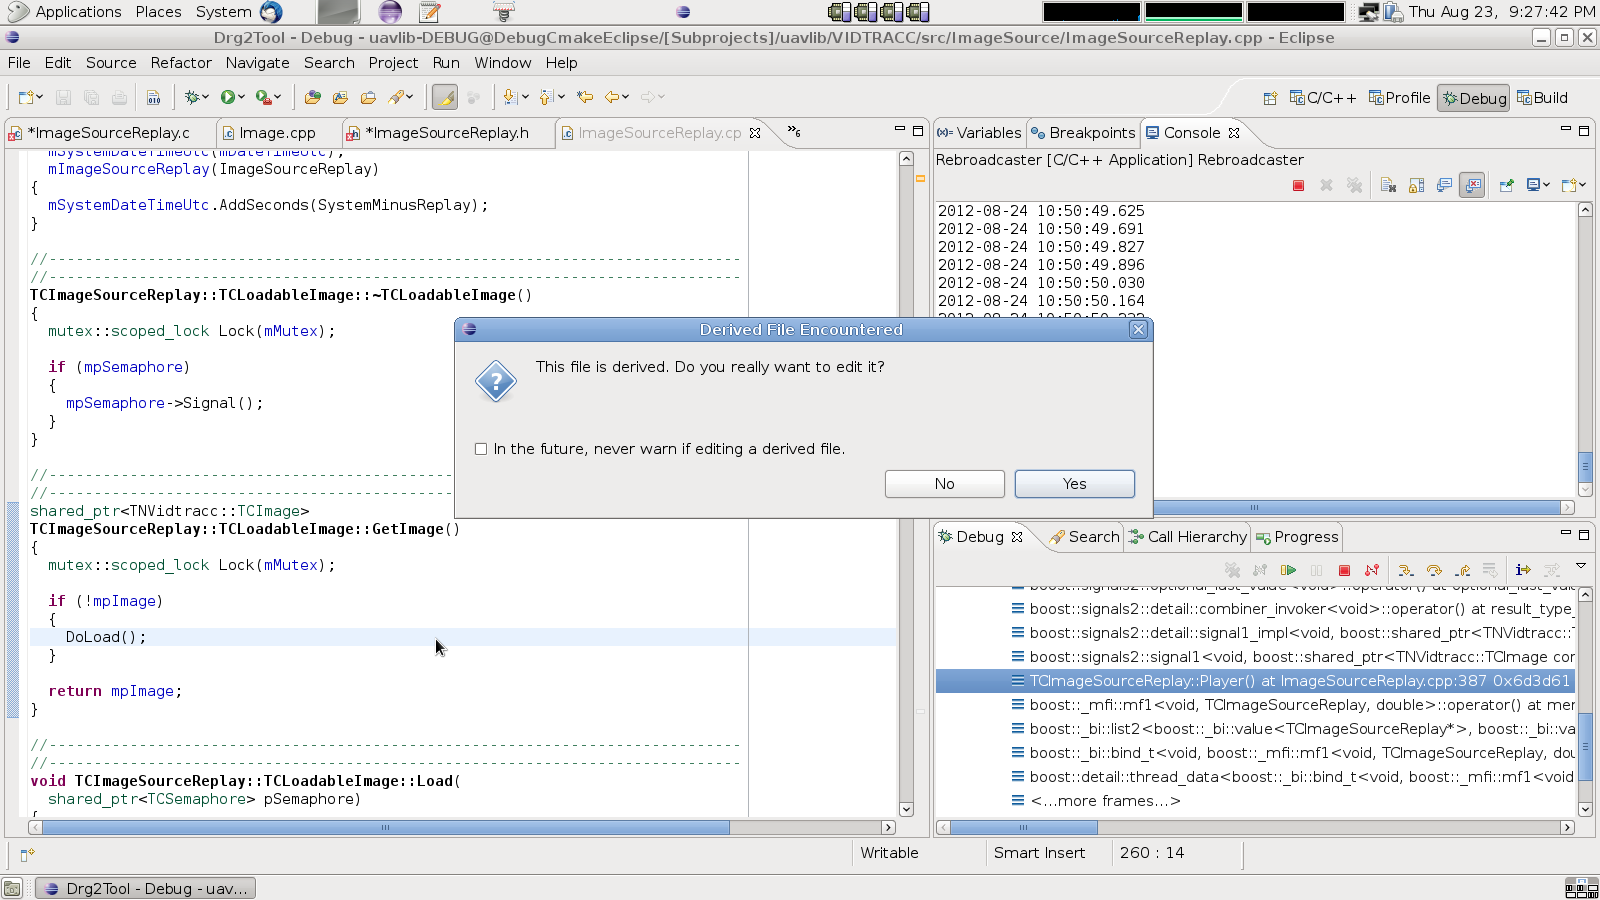Screen dimensions: 1600x900
Task: Open the Applications menu in the system panel
Action: pos(78,12)
